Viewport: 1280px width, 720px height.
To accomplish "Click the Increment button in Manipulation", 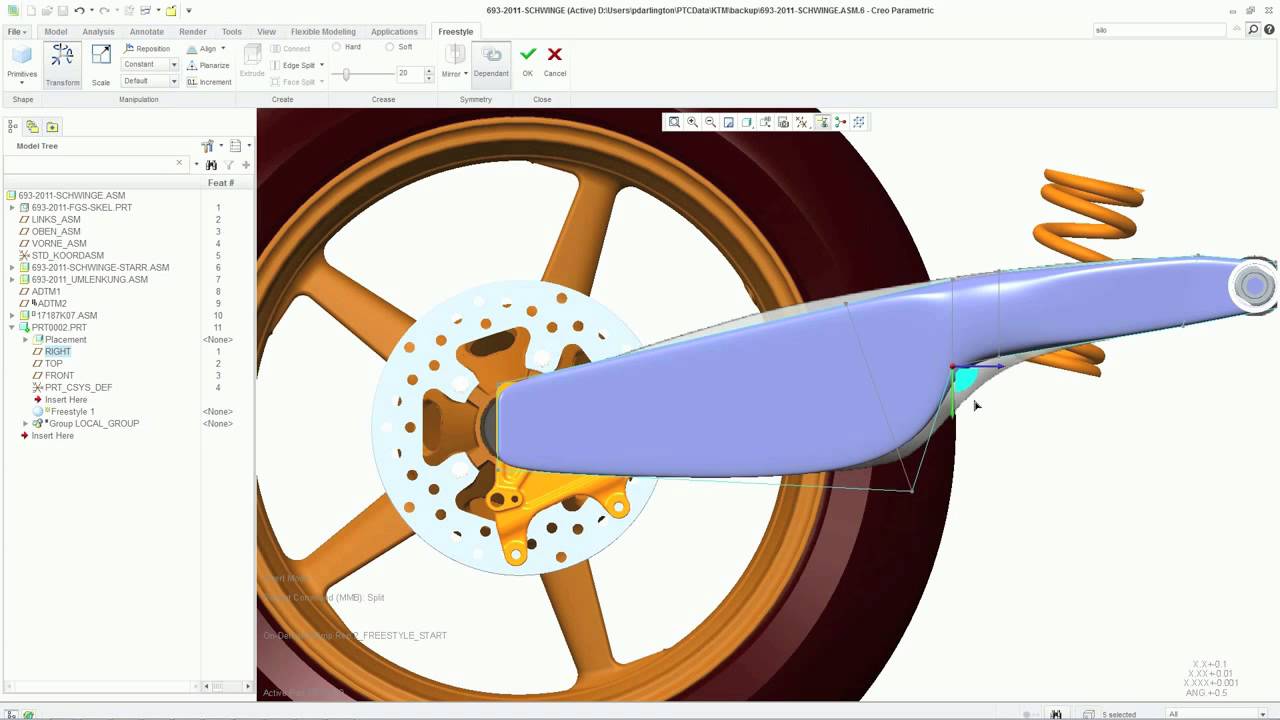I will (208, 82).
